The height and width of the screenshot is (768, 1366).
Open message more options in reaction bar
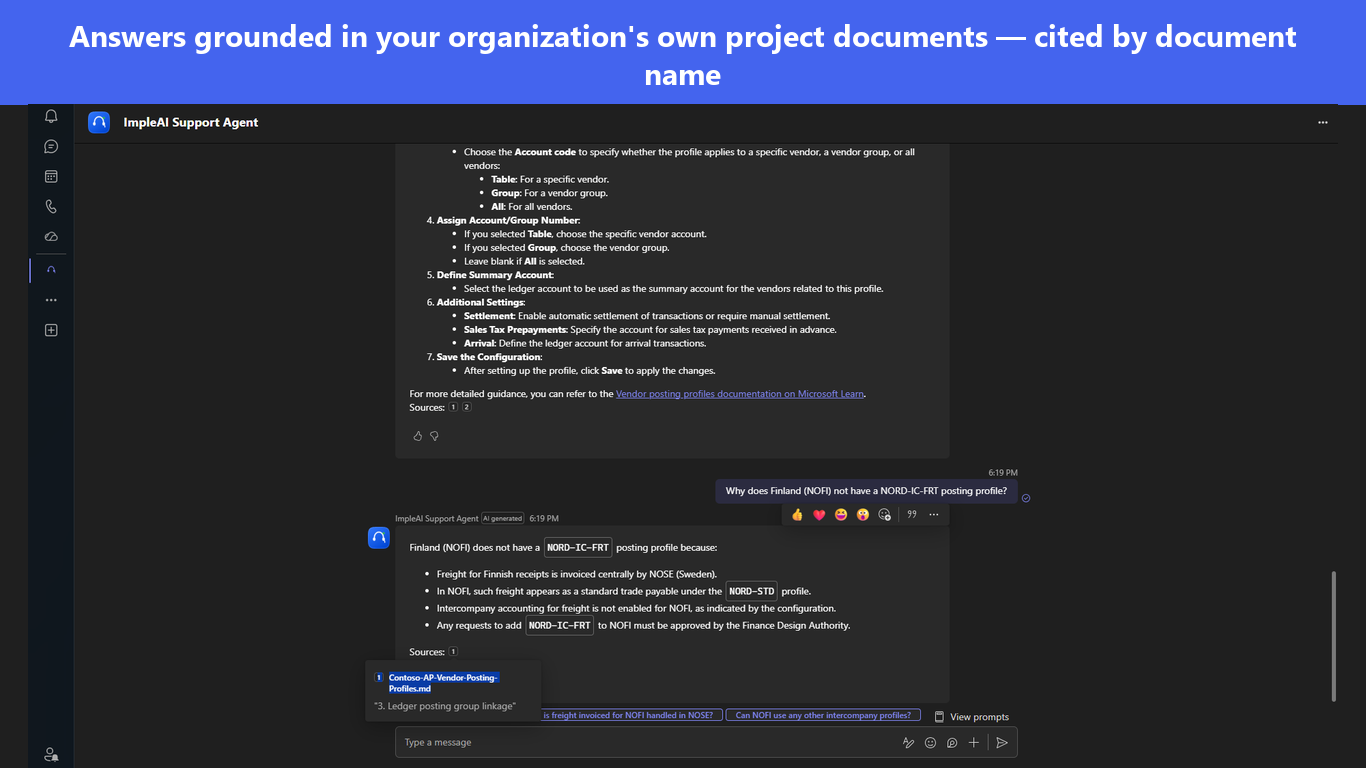[x=934, y=515]
